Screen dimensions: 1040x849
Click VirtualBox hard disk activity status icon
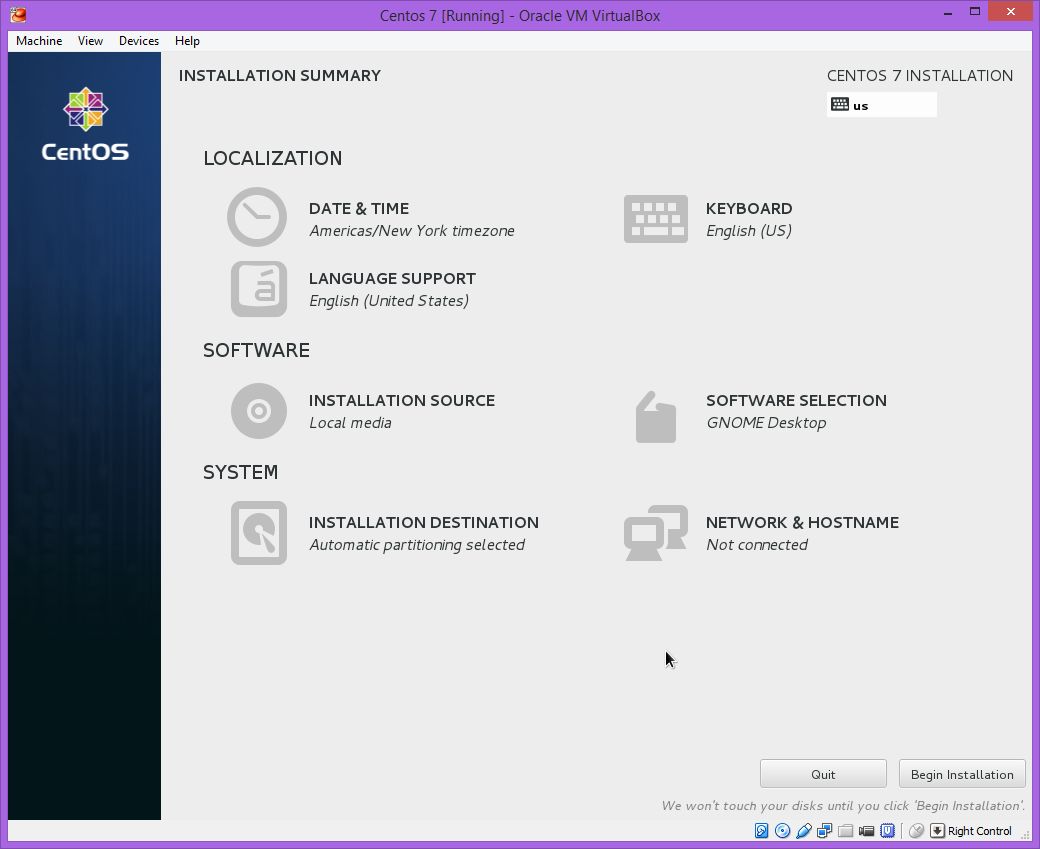[761, 830]
